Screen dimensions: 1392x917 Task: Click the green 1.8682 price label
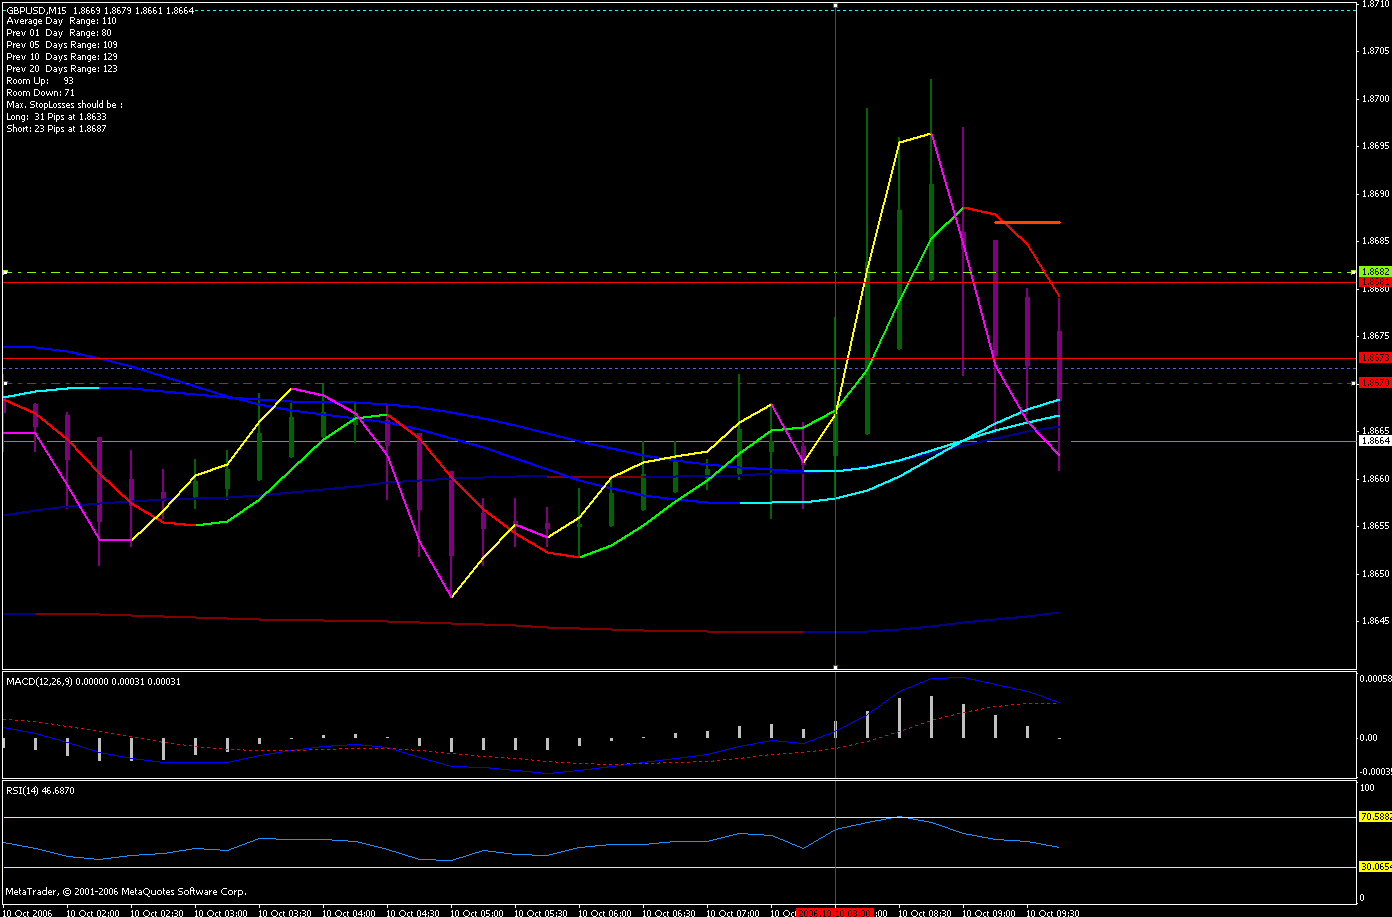point(1375,271)
